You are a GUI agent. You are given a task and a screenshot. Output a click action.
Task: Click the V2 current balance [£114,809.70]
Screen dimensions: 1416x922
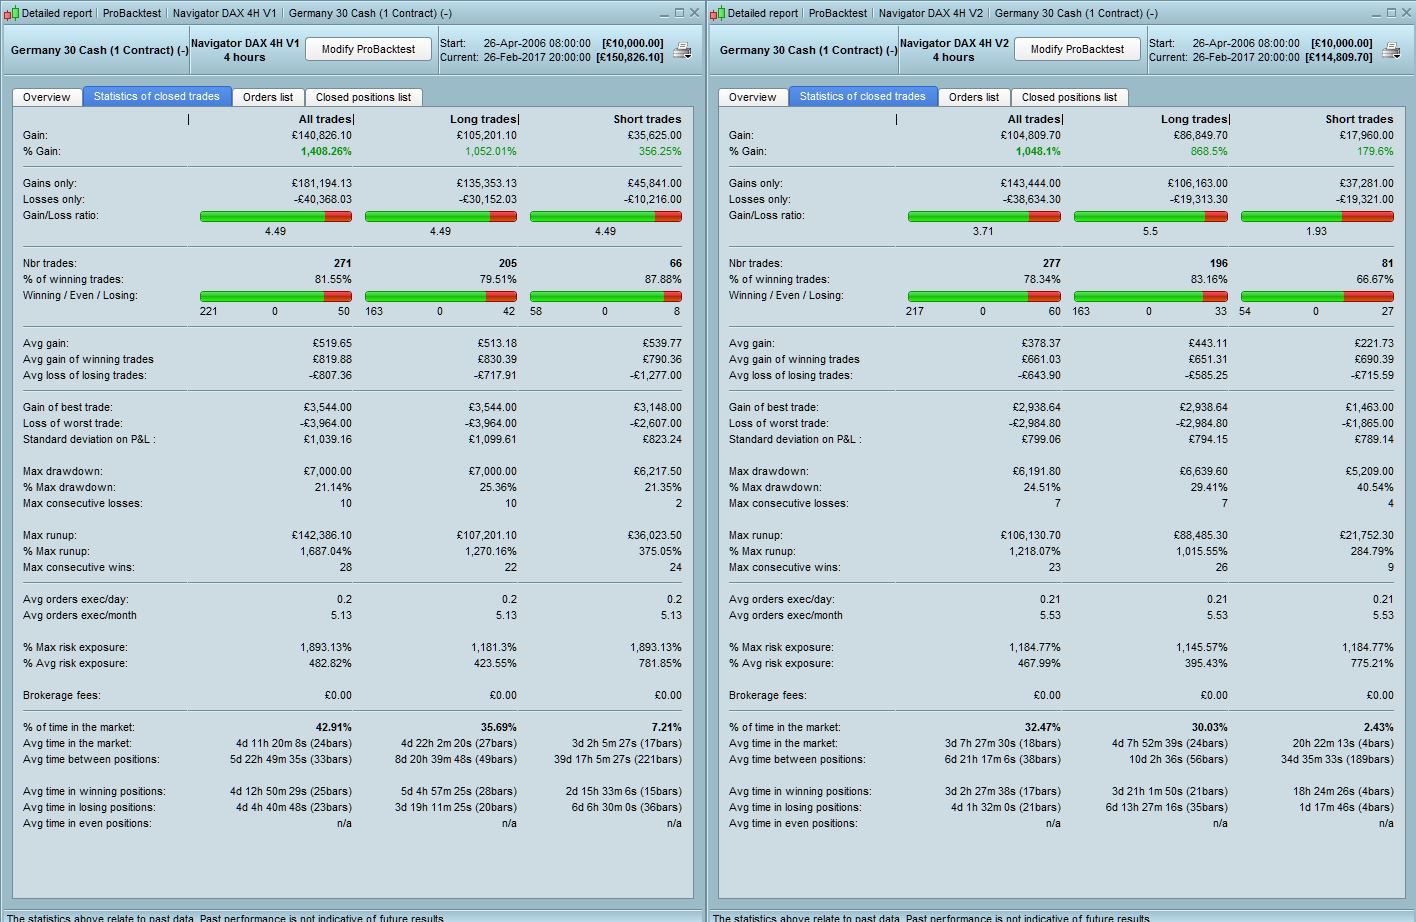coord(1338,57)
